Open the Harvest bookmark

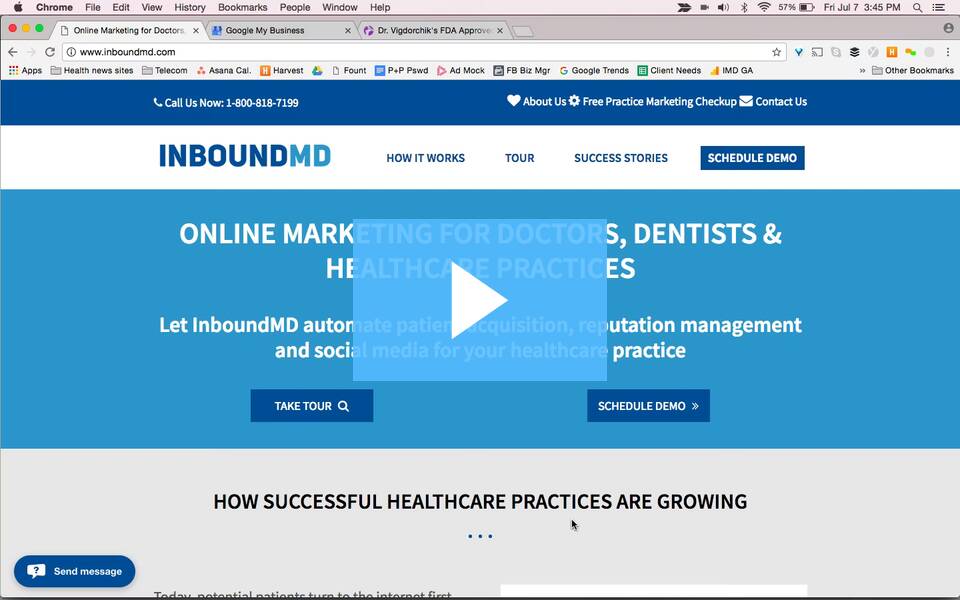point(282,70)
